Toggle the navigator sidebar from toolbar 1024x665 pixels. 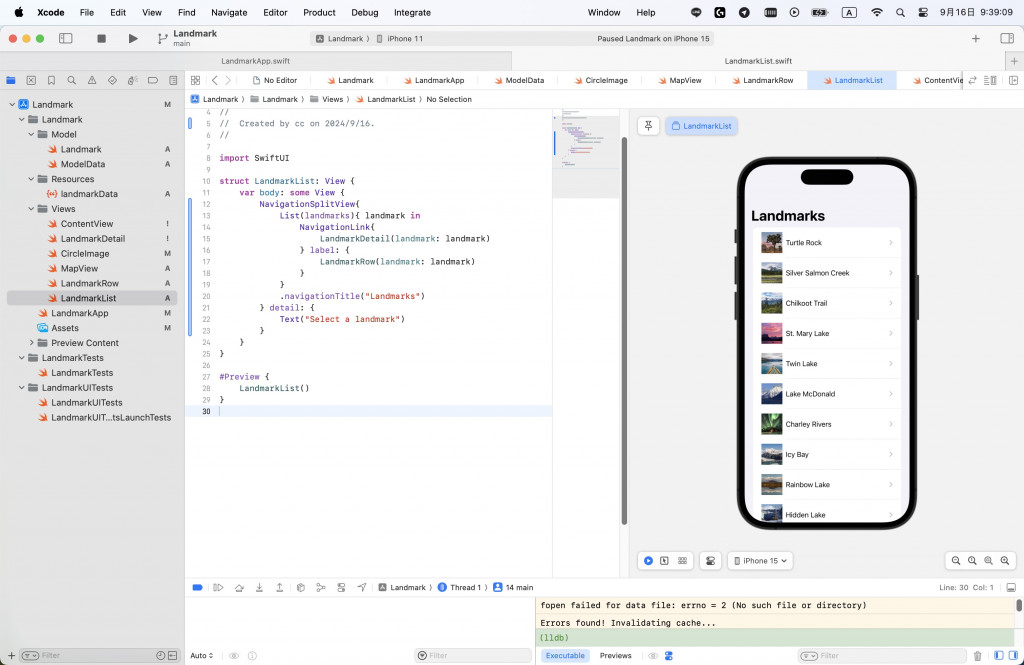point(66,39)
